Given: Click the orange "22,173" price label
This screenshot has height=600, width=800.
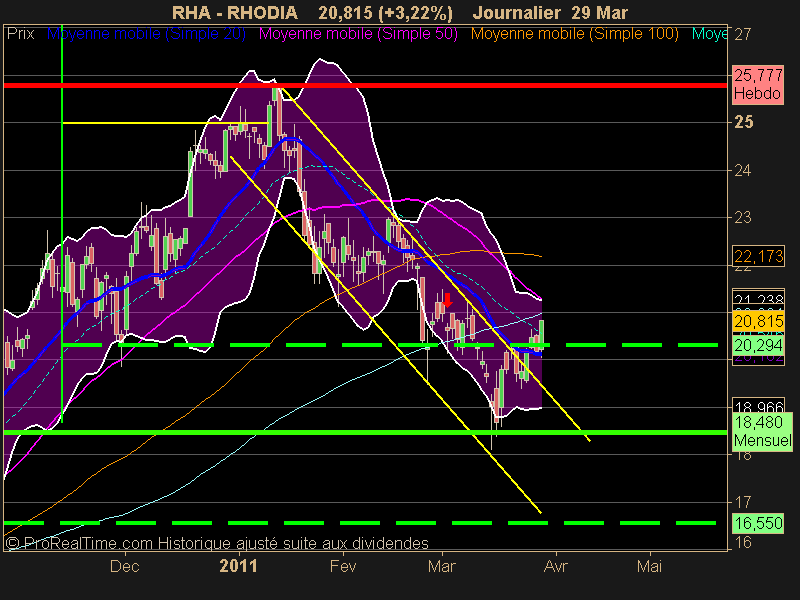Looking at the screenshot, I should [758, 256].
